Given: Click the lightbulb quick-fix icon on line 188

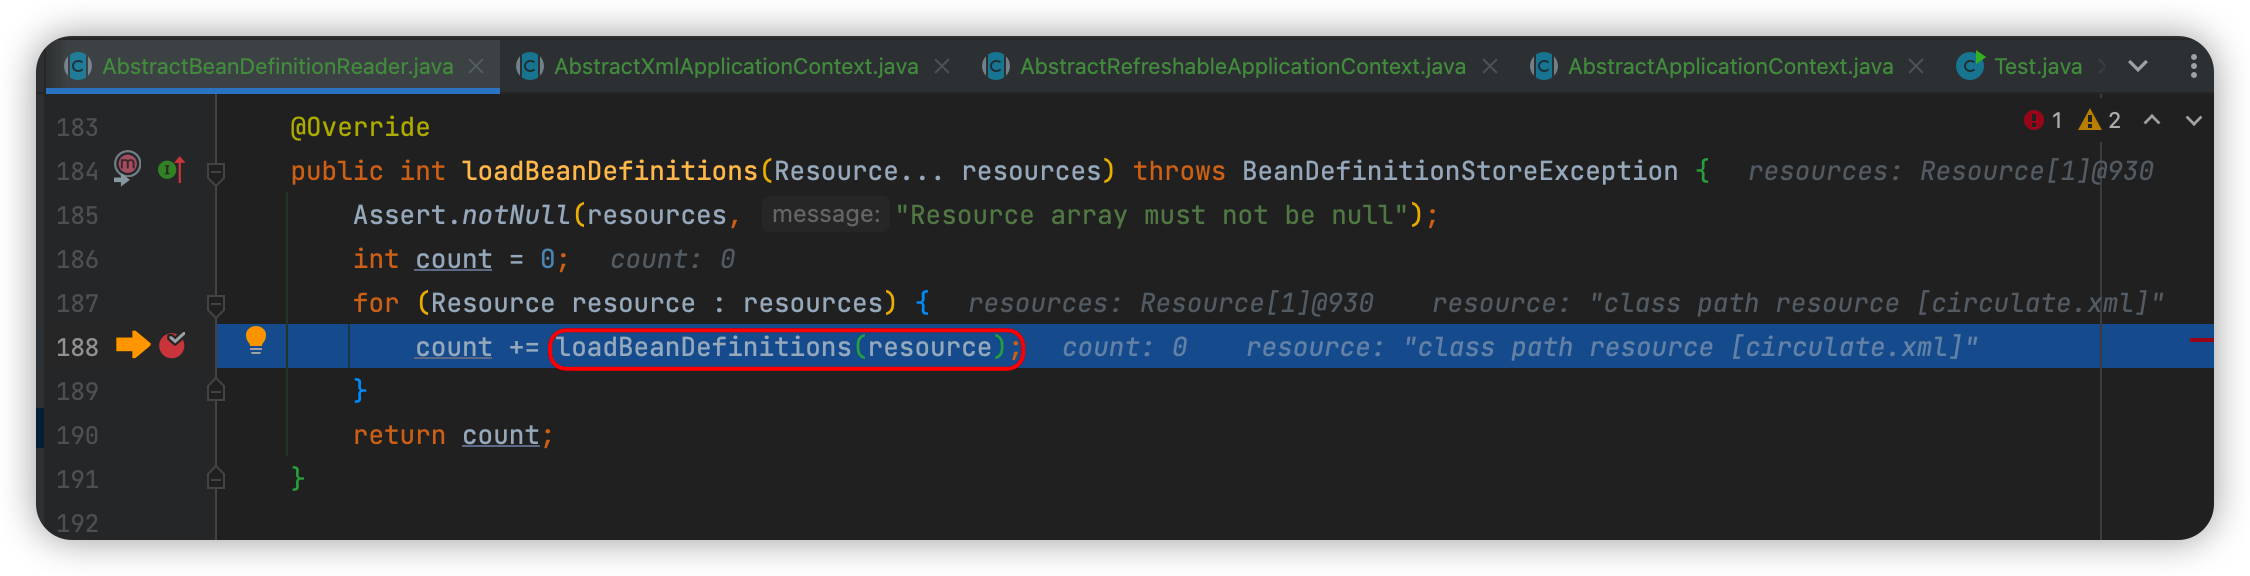Looking at the screenshot, I should [256, 340].
